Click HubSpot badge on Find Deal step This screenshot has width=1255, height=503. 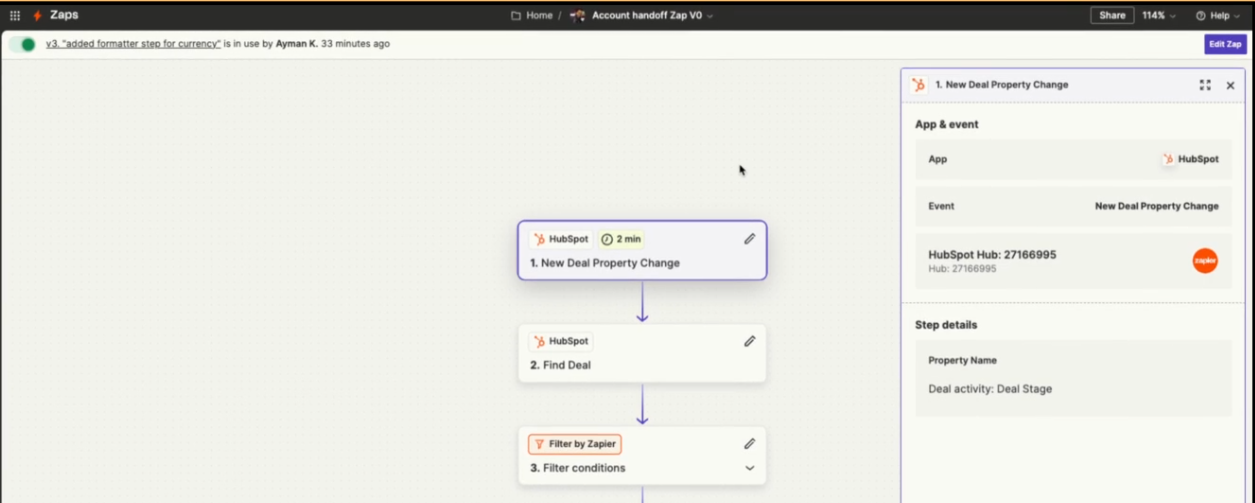(561, 341)
